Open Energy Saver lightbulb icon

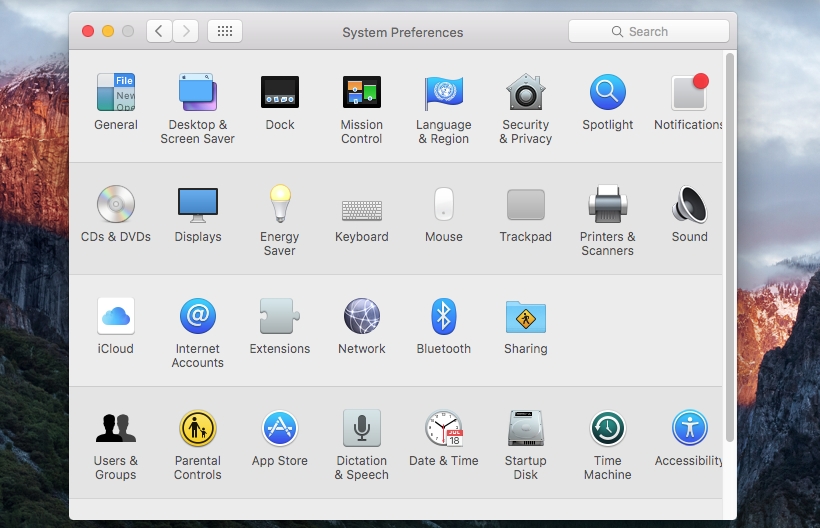[x=280, y=203]
